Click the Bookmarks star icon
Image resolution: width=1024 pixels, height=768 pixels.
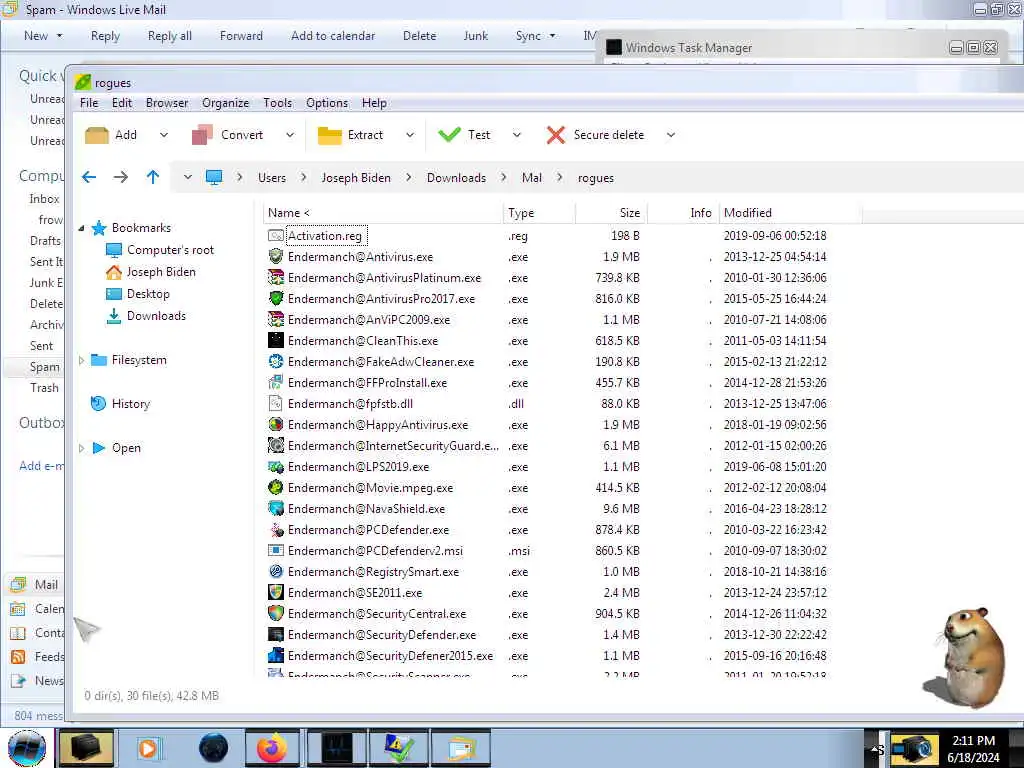pos(99,228)
